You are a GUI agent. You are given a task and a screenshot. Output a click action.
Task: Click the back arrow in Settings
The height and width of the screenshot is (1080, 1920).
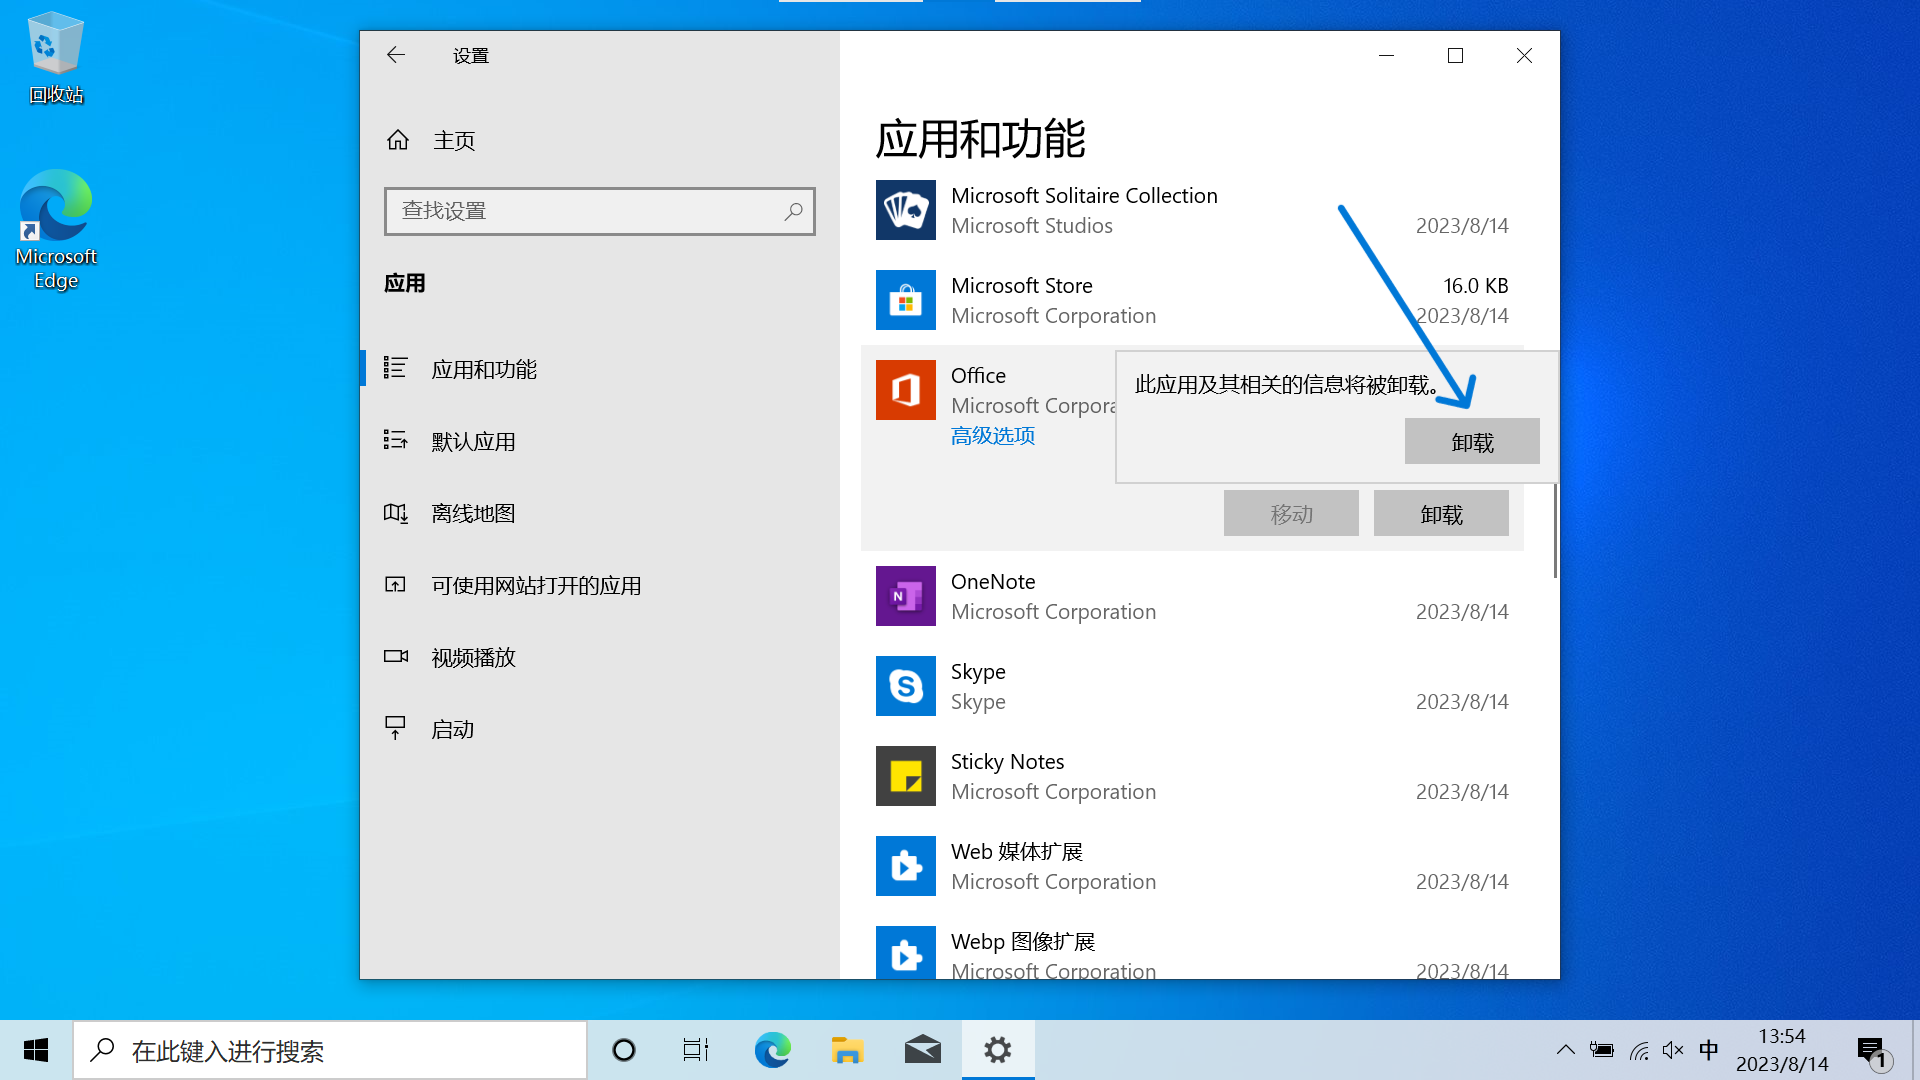click(396, 55)
